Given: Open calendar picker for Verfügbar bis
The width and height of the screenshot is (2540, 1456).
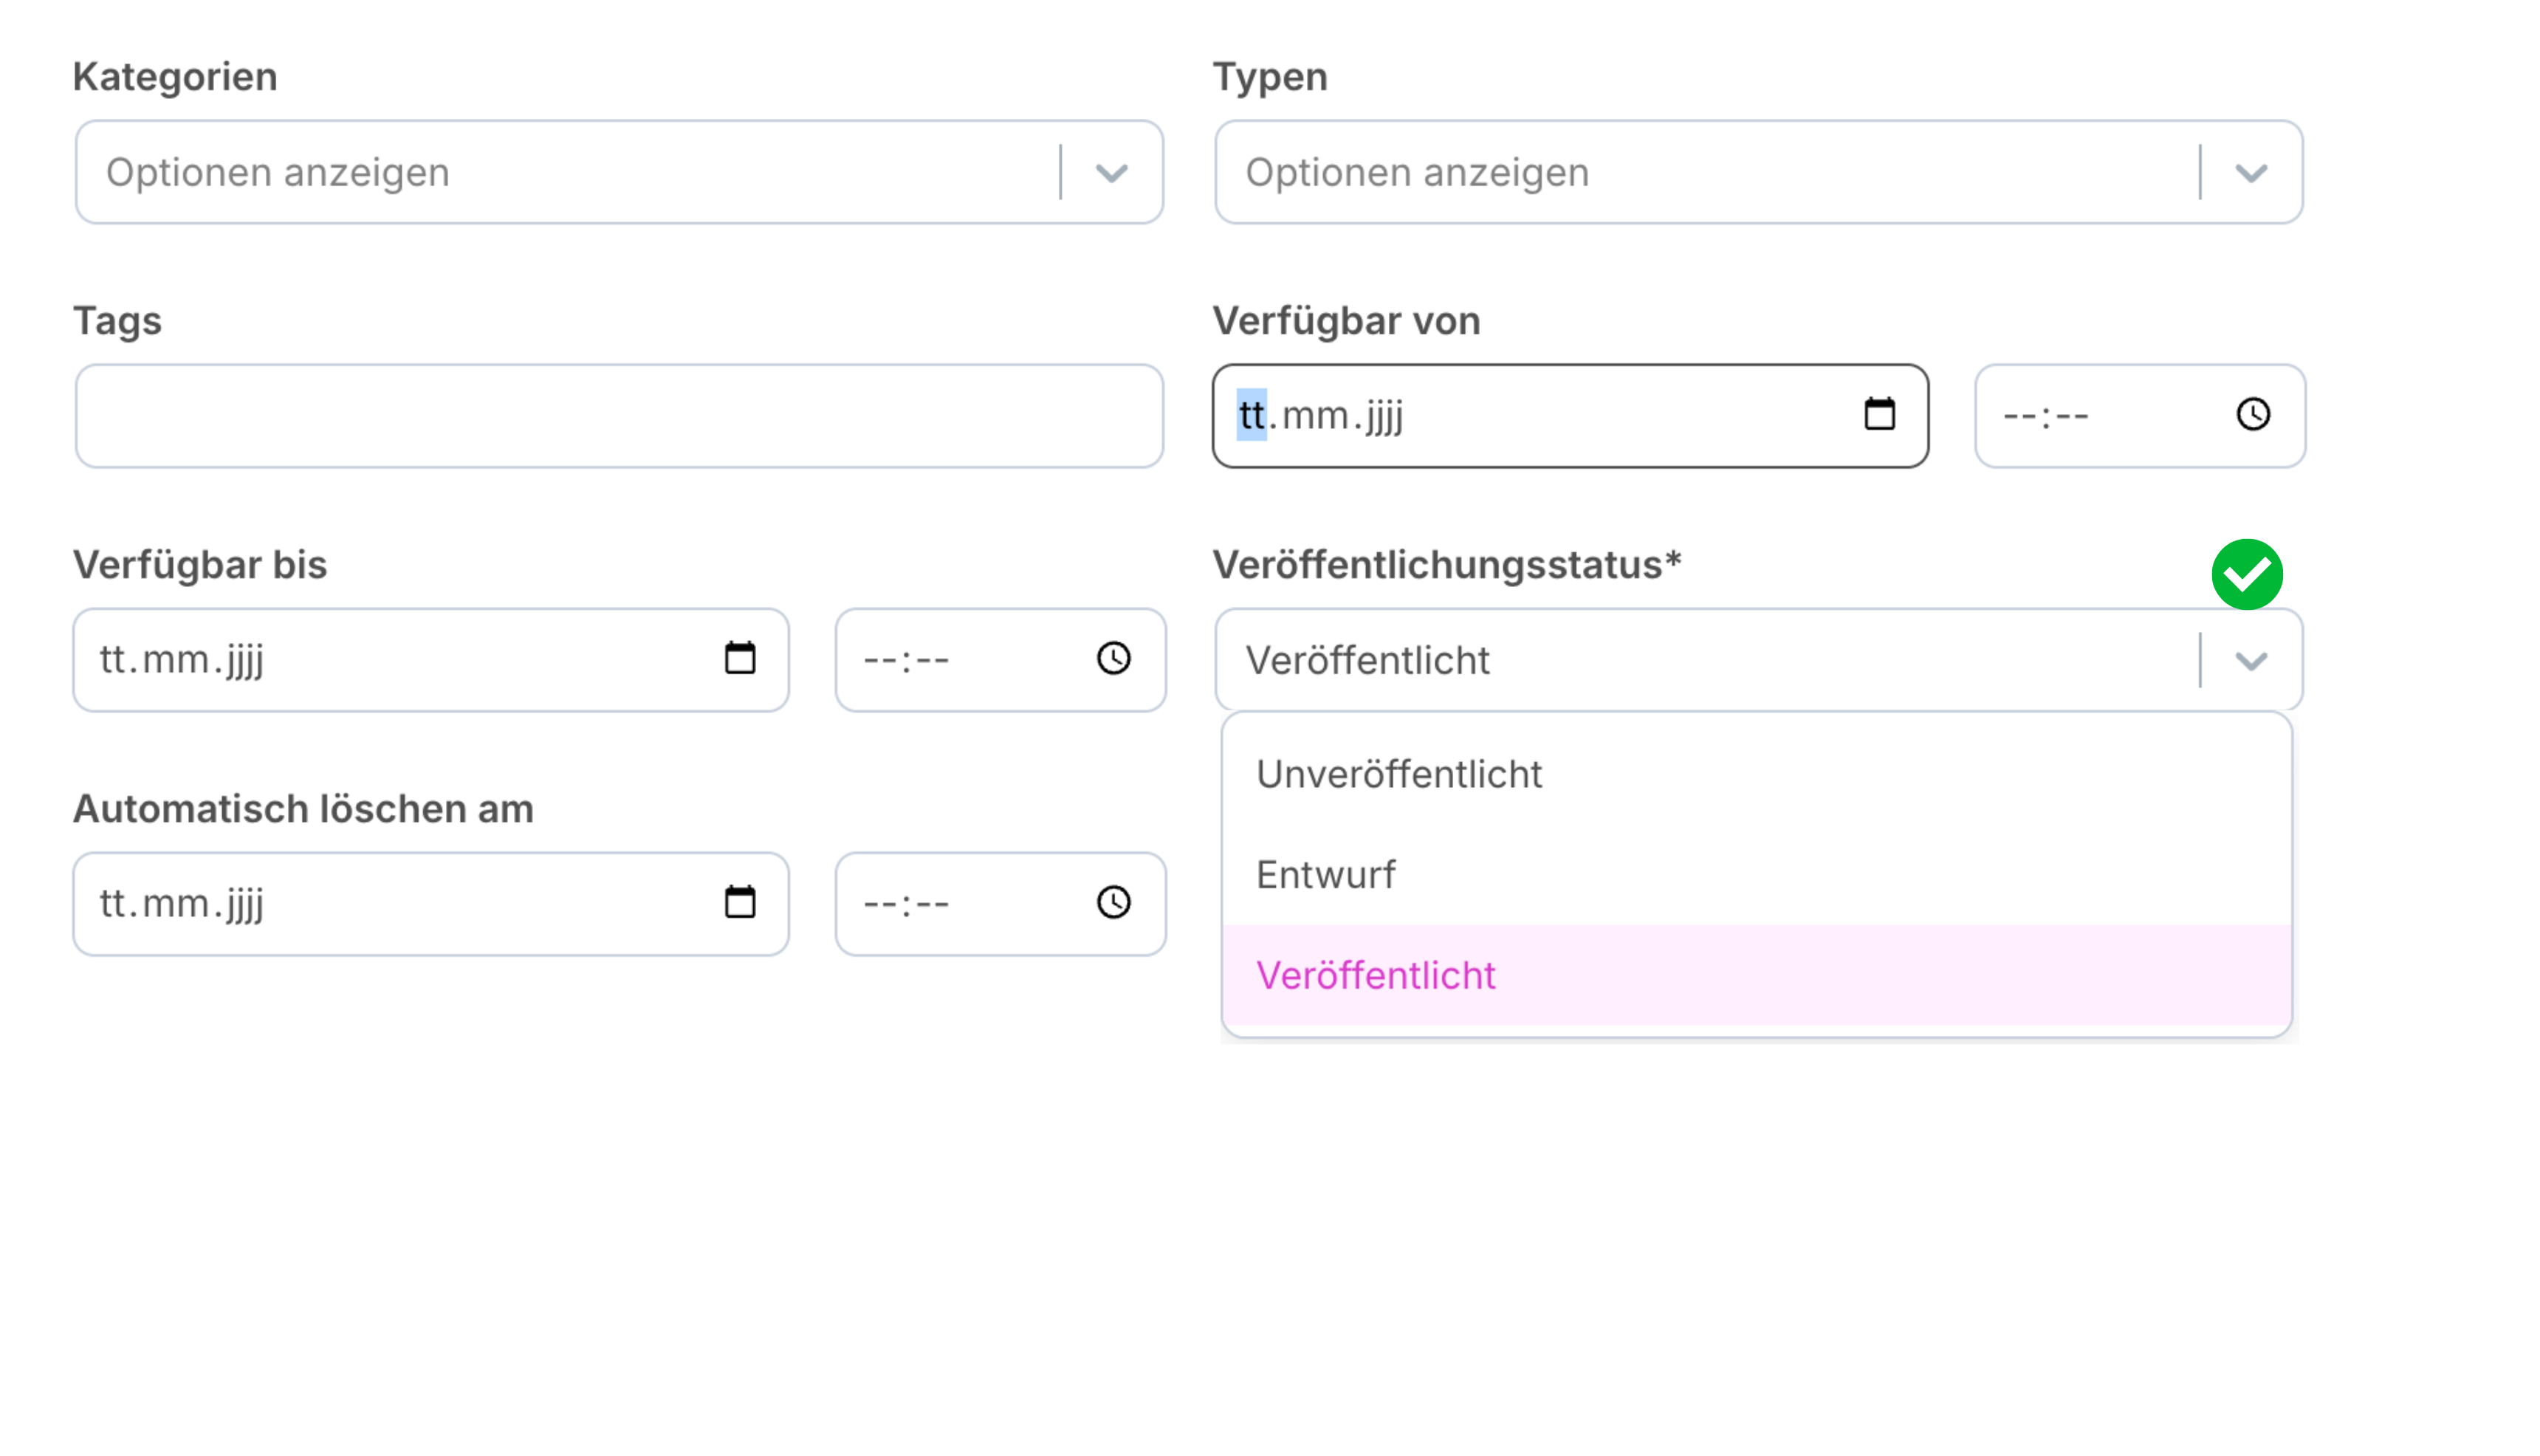Looking at the screenshot, I should pos(740,658).
